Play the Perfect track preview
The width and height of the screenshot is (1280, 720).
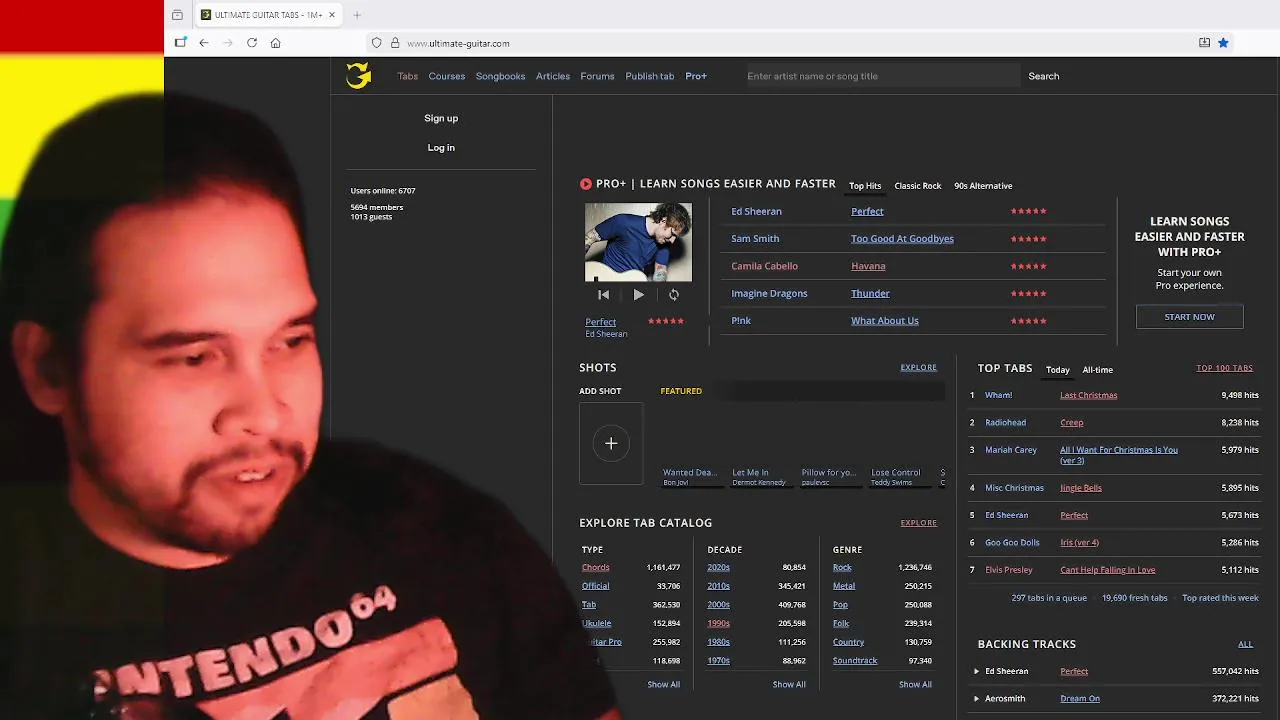coord(638,295)
